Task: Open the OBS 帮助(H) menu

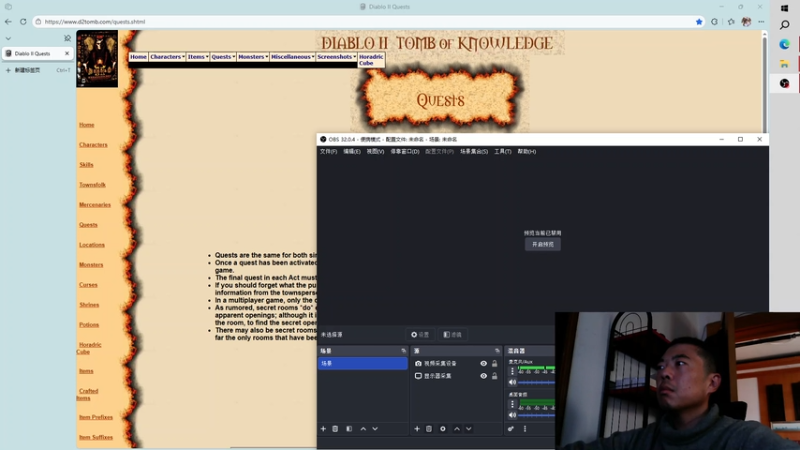Action: click(527, 152)
